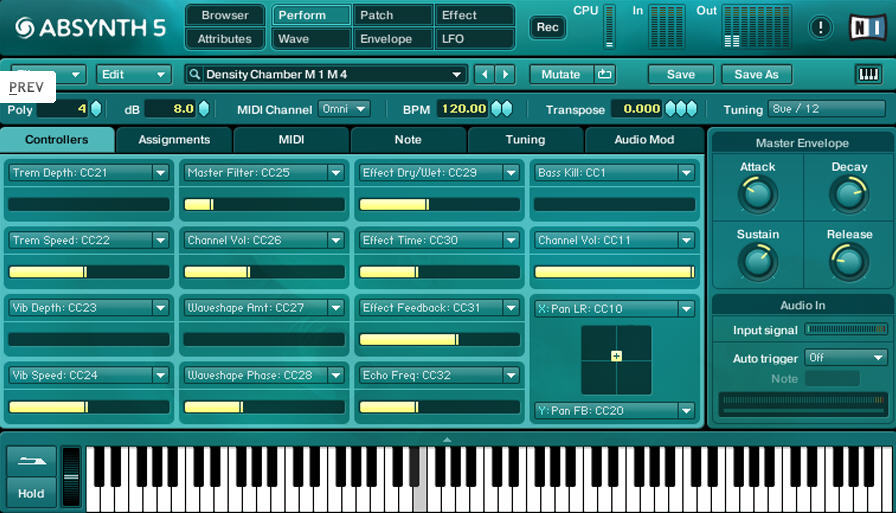Click the mutate retry arrow icon
This screenshot has height=513, width=896.
[x=605, y=74]
